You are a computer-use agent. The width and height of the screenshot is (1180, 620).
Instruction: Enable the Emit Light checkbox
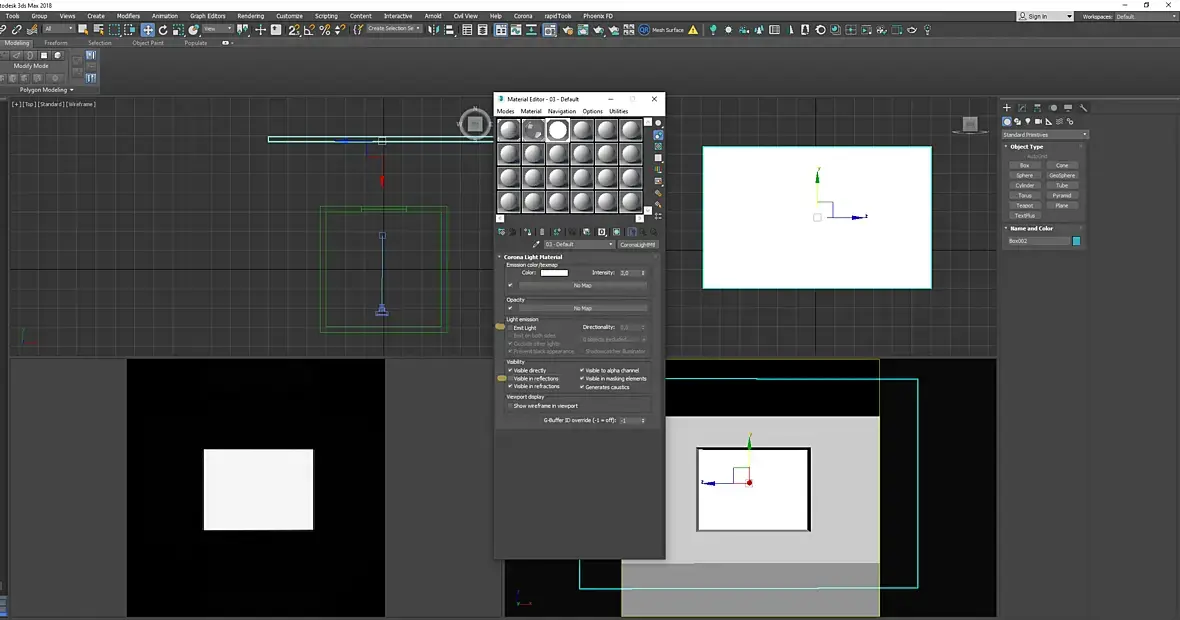click(510, 328)
